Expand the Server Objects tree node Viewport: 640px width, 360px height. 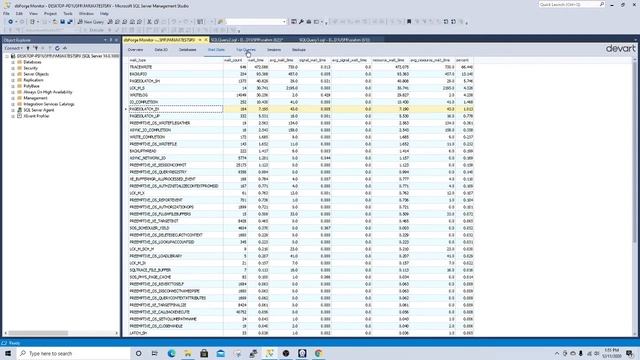tap(13, 74)
